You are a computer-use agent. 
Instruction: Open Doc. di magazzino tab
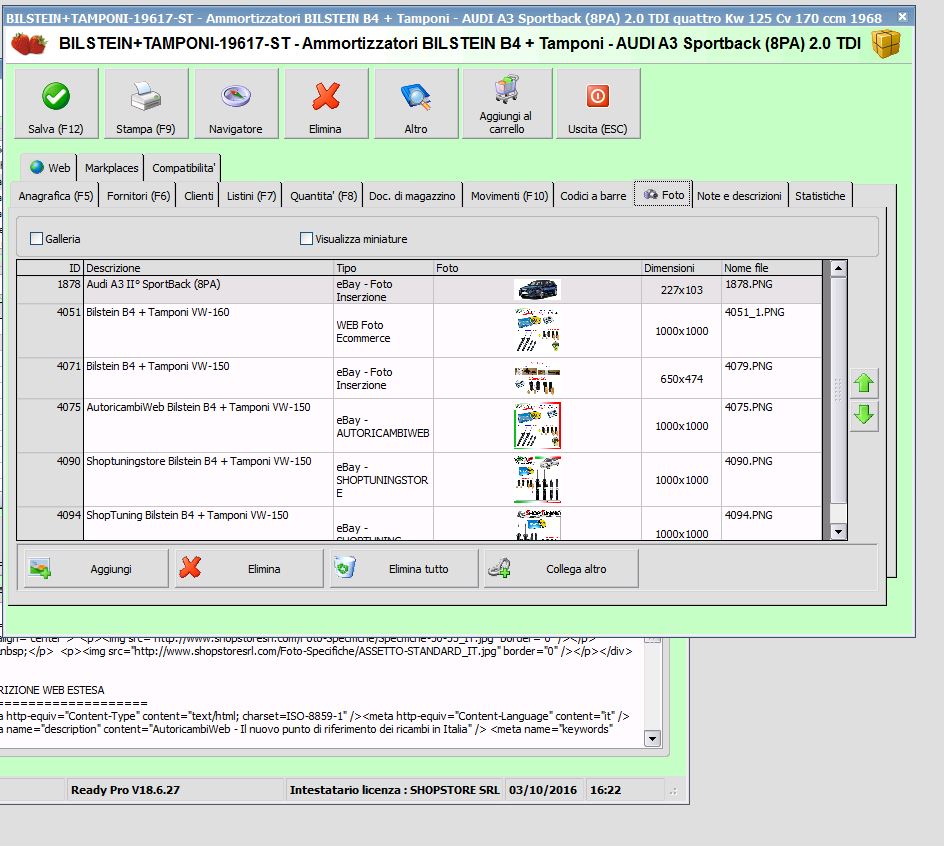(412, 196)
